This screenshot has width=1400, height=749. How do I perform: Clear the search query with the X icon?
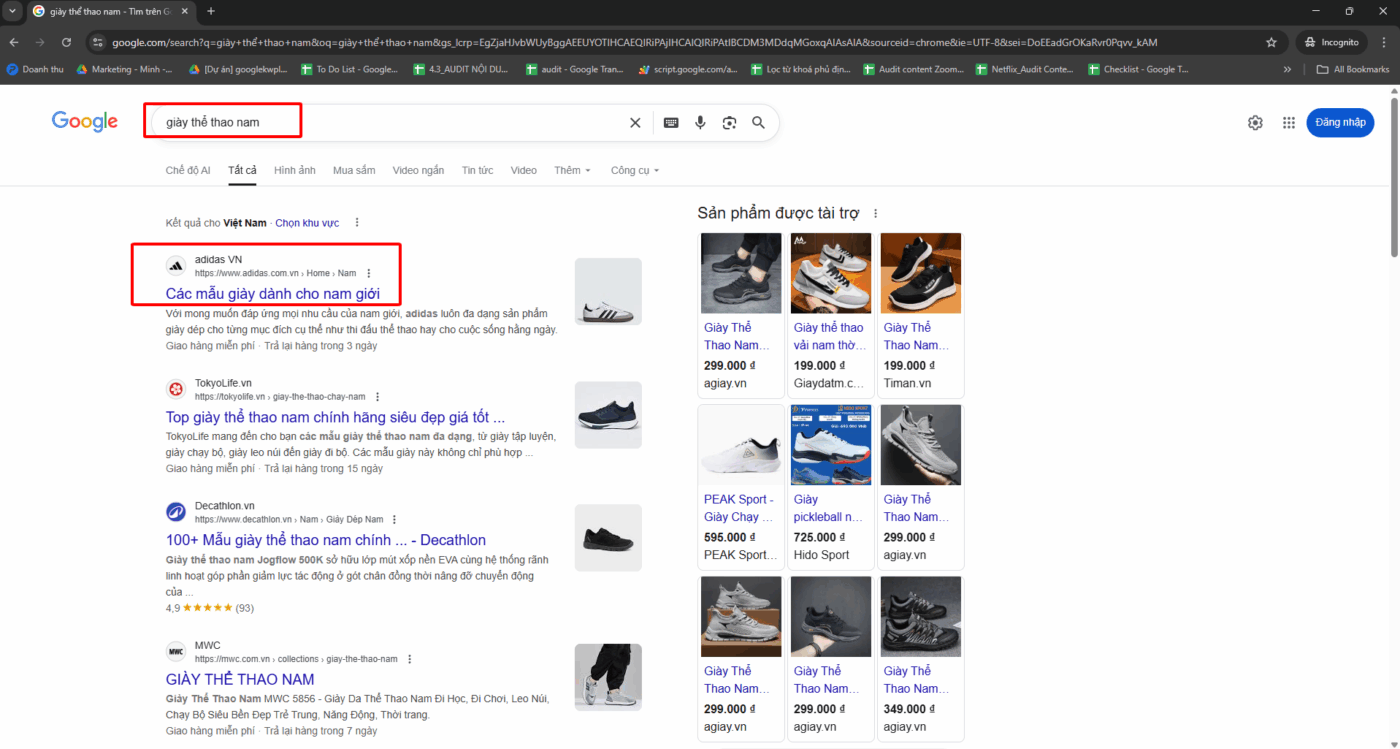(x=635, y=122)
